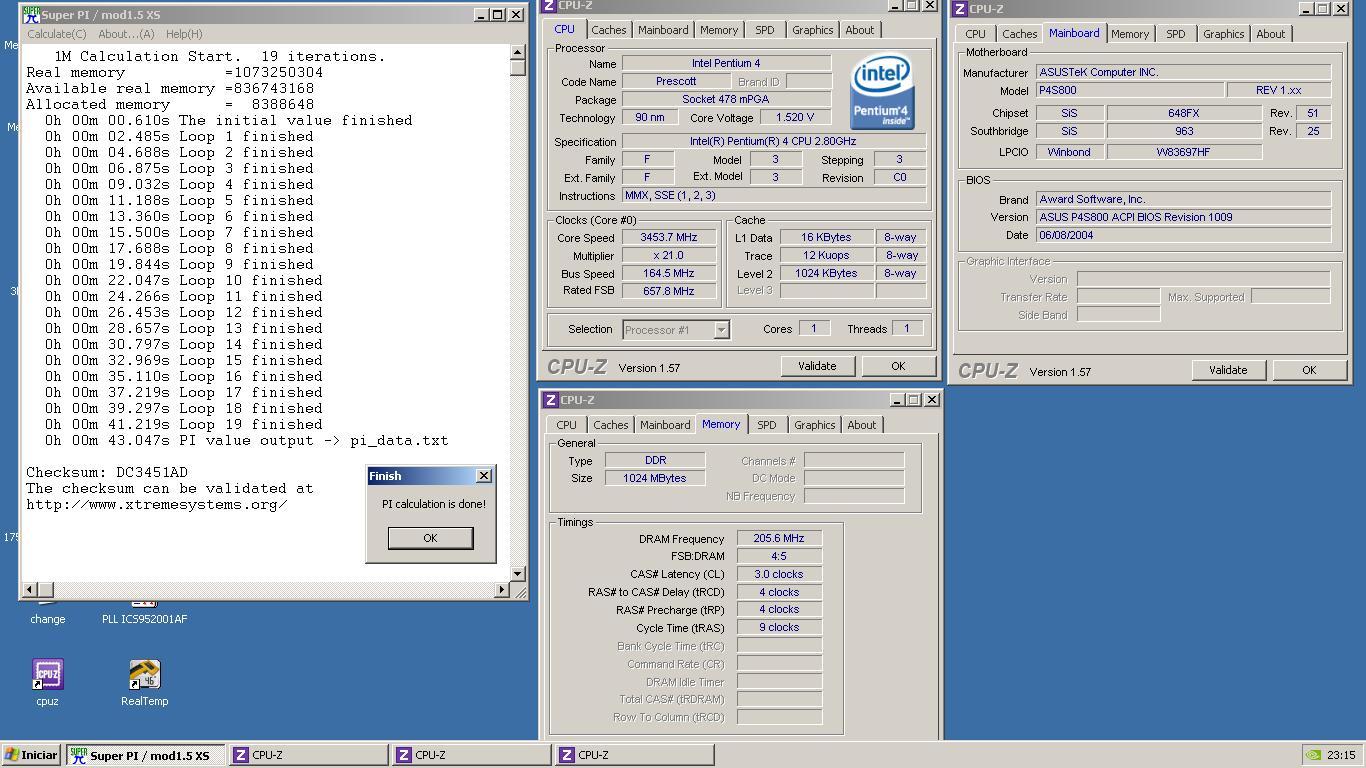1366x768 pixels.
Task: Go to Graphics tab in Memory window
Action: [814, 425]
